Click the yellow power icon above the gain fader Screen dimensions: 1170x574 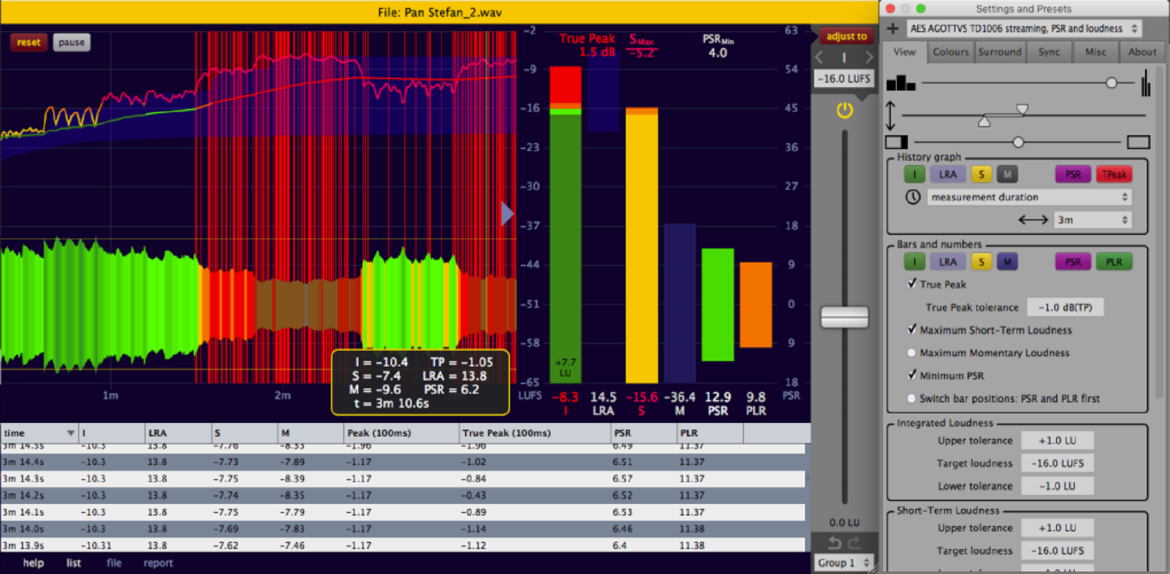[844, 111]
